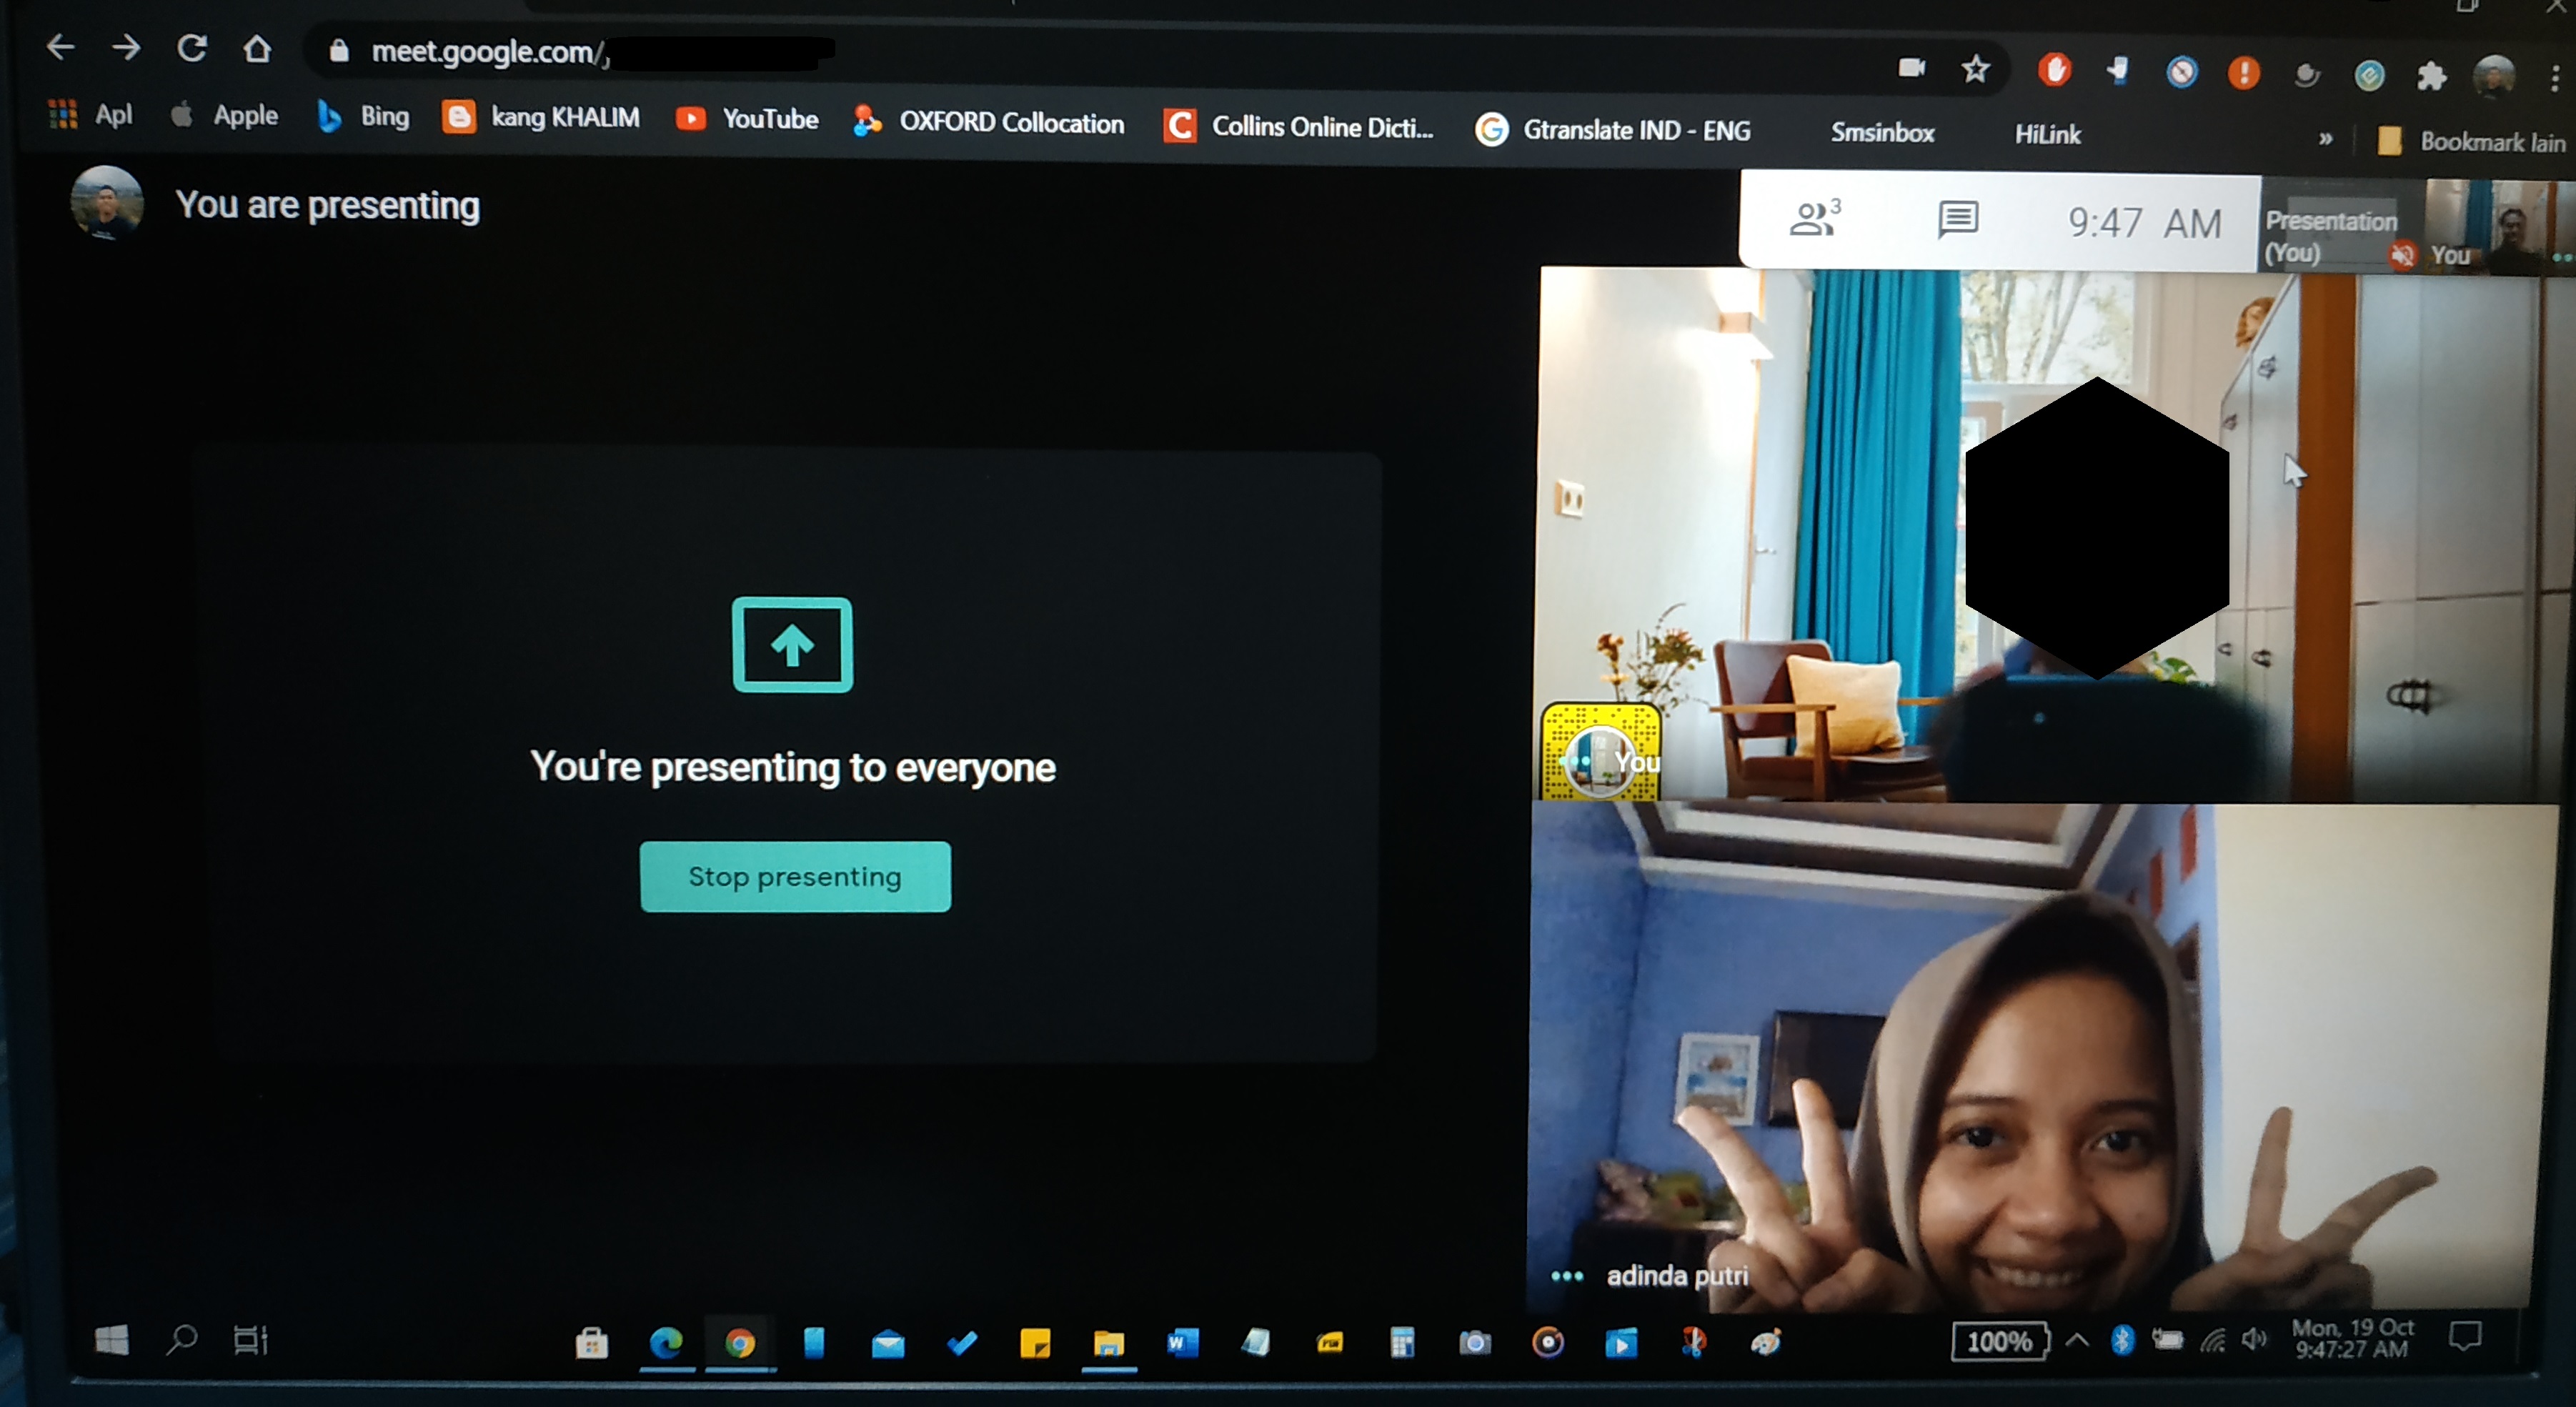Open the Chrome extensions puzzle icon
The image size is (2576, 1407).
point(2432,76)
